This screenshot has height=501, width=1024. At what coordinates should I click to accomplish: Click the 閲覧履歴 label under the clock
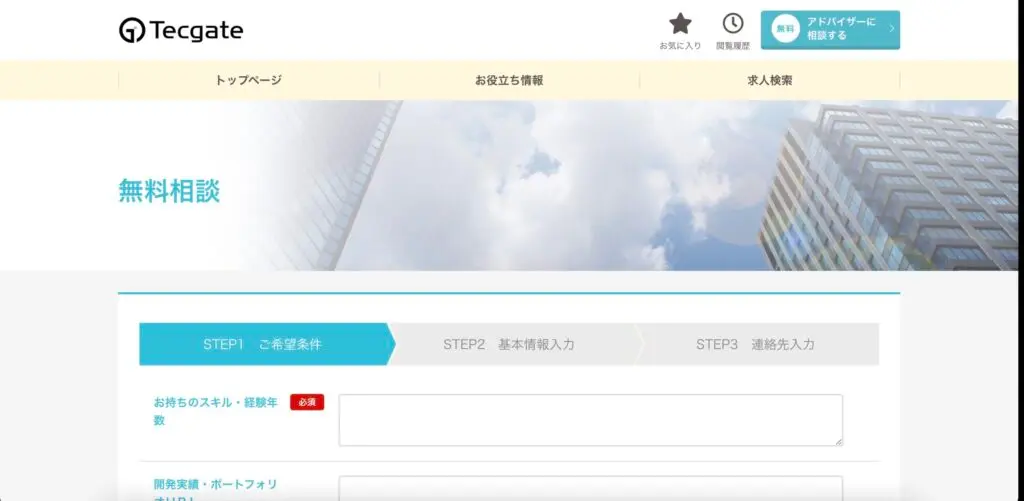click(x=733, y=46)
